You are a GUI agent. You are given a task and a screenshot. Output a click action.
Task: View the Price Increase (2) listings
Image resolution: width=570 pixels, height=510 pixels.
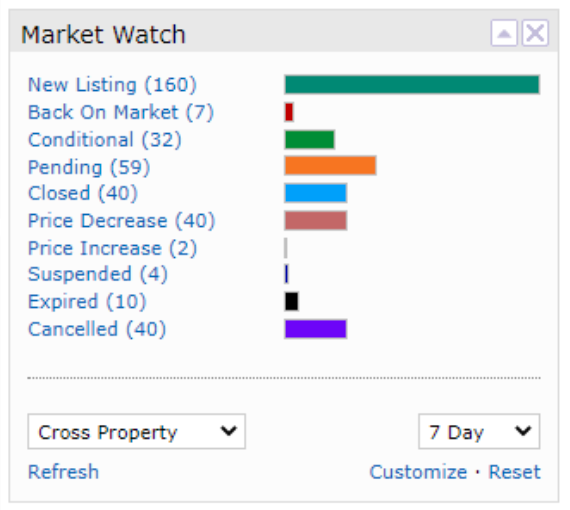point(112,248)
